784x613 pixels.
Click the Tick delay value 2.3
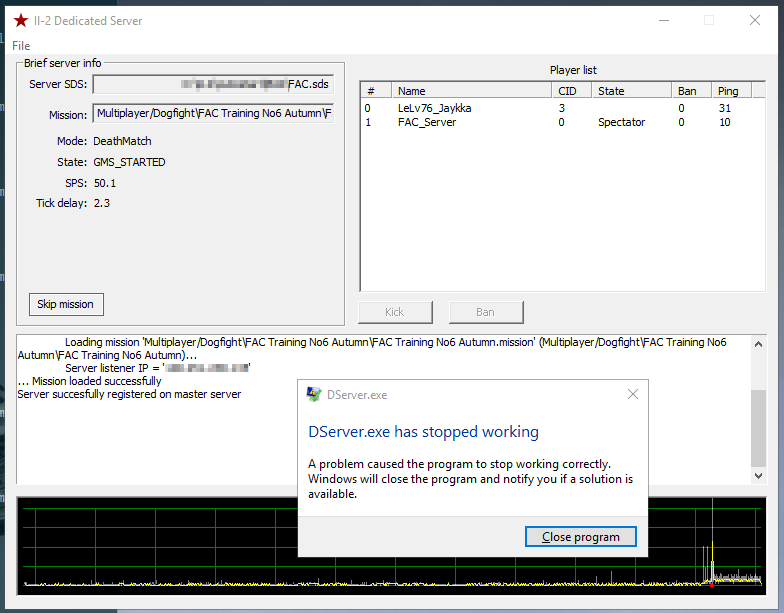click(102, 203)
